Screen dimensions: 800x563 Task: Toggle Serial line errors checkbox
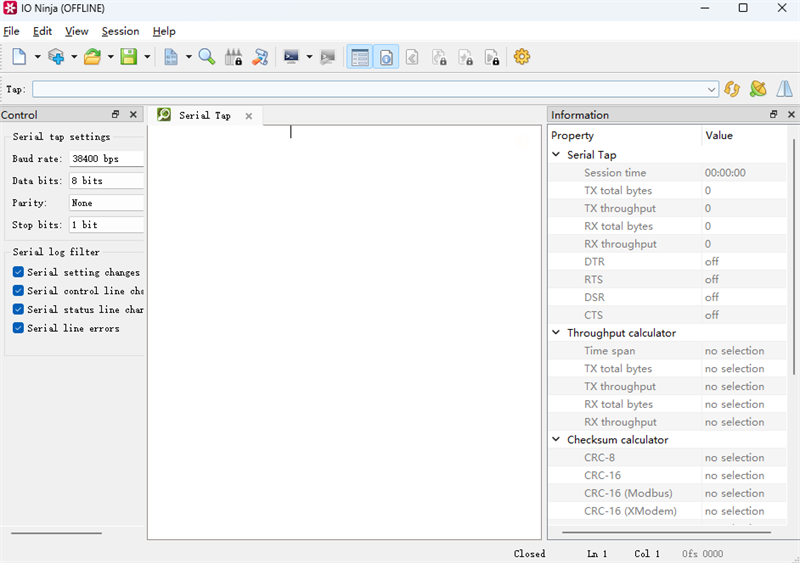[x=18, y=328]
